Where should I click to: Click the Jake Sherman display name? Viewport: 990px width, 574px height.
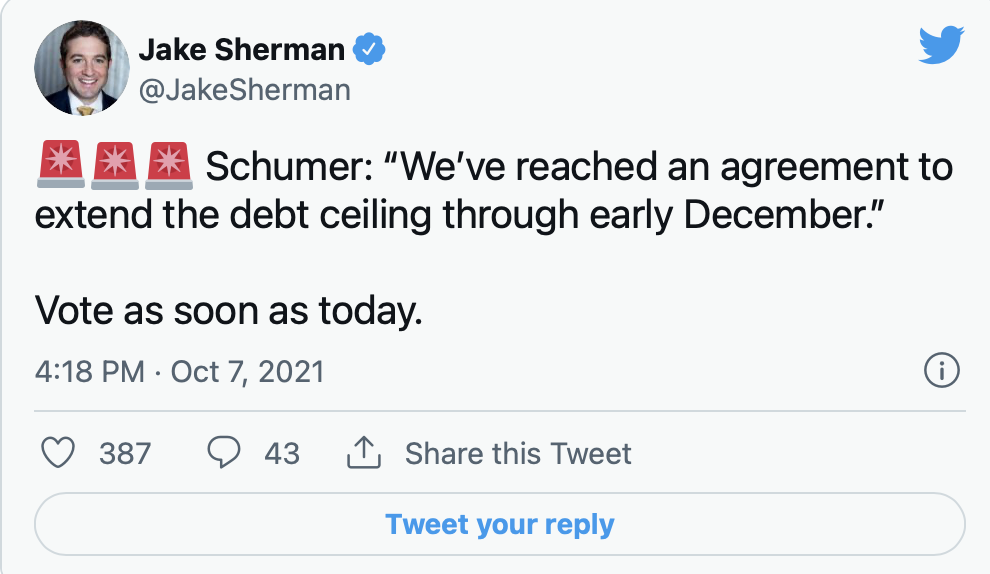[241, 48]
